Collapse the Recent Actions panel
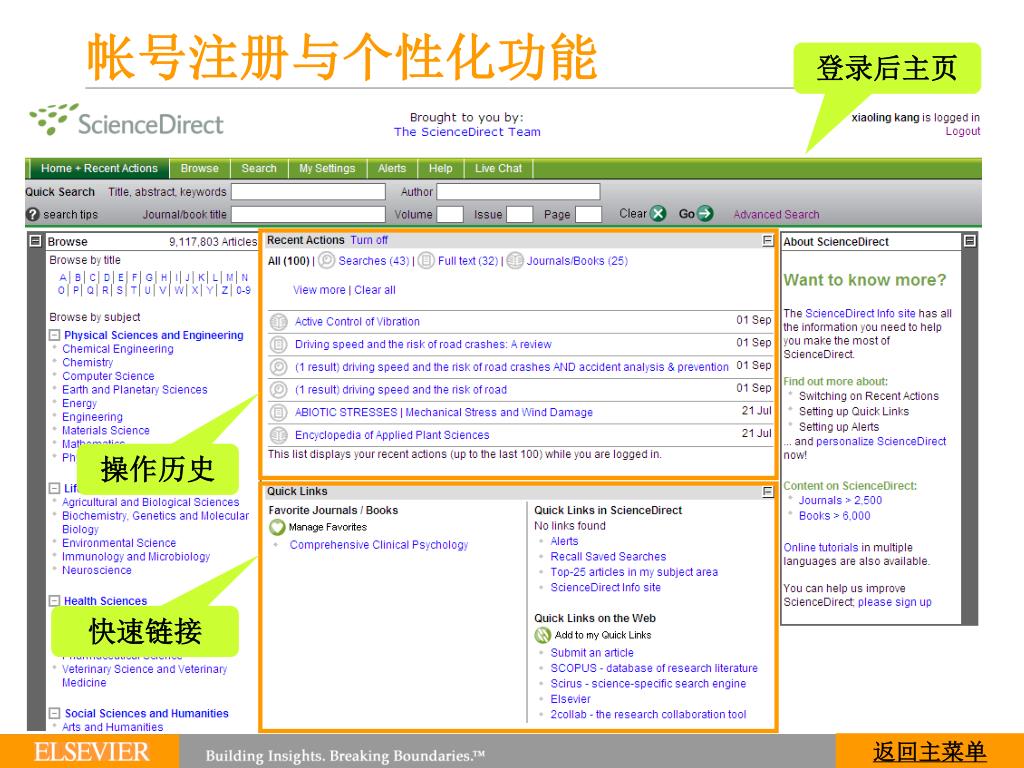 [x=767, y=241]
